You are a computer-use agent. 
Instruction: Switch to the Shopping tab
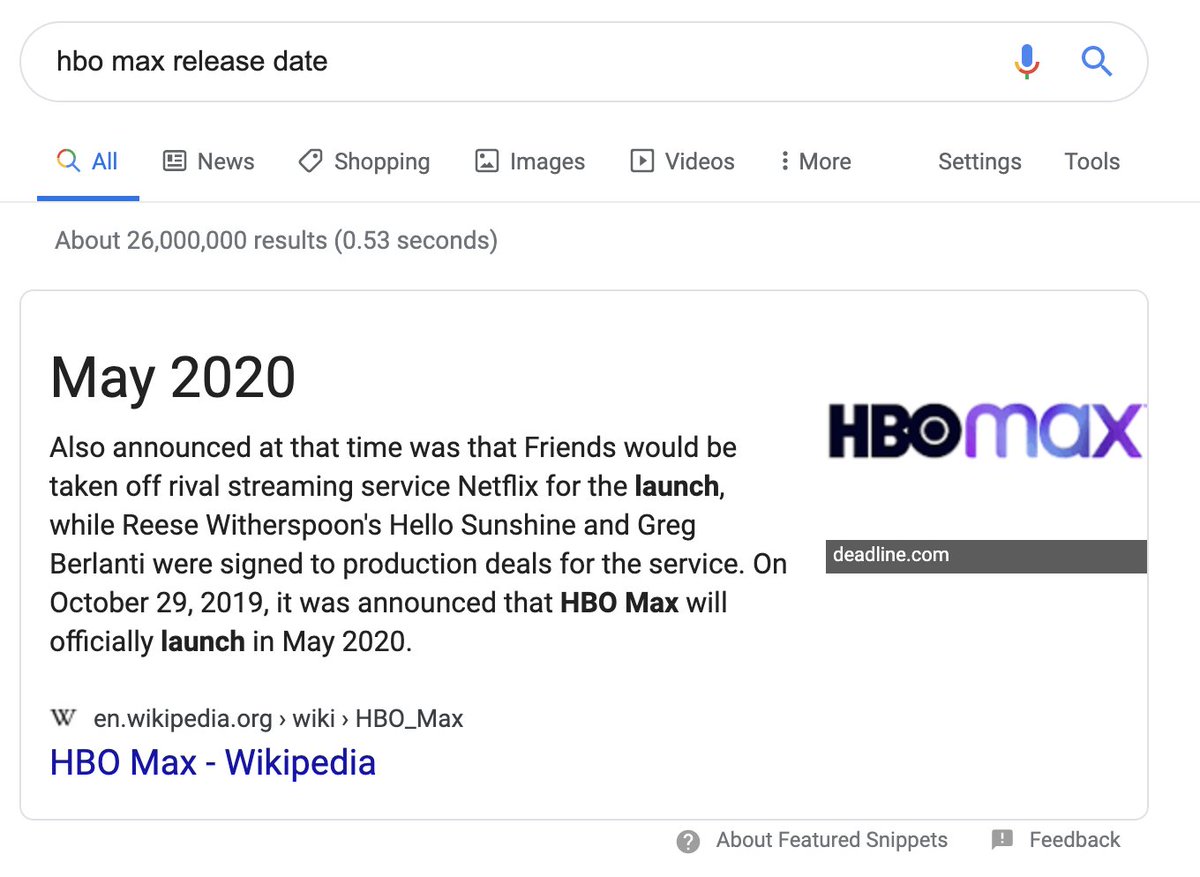pyautogui.click(x=364, y=162)
